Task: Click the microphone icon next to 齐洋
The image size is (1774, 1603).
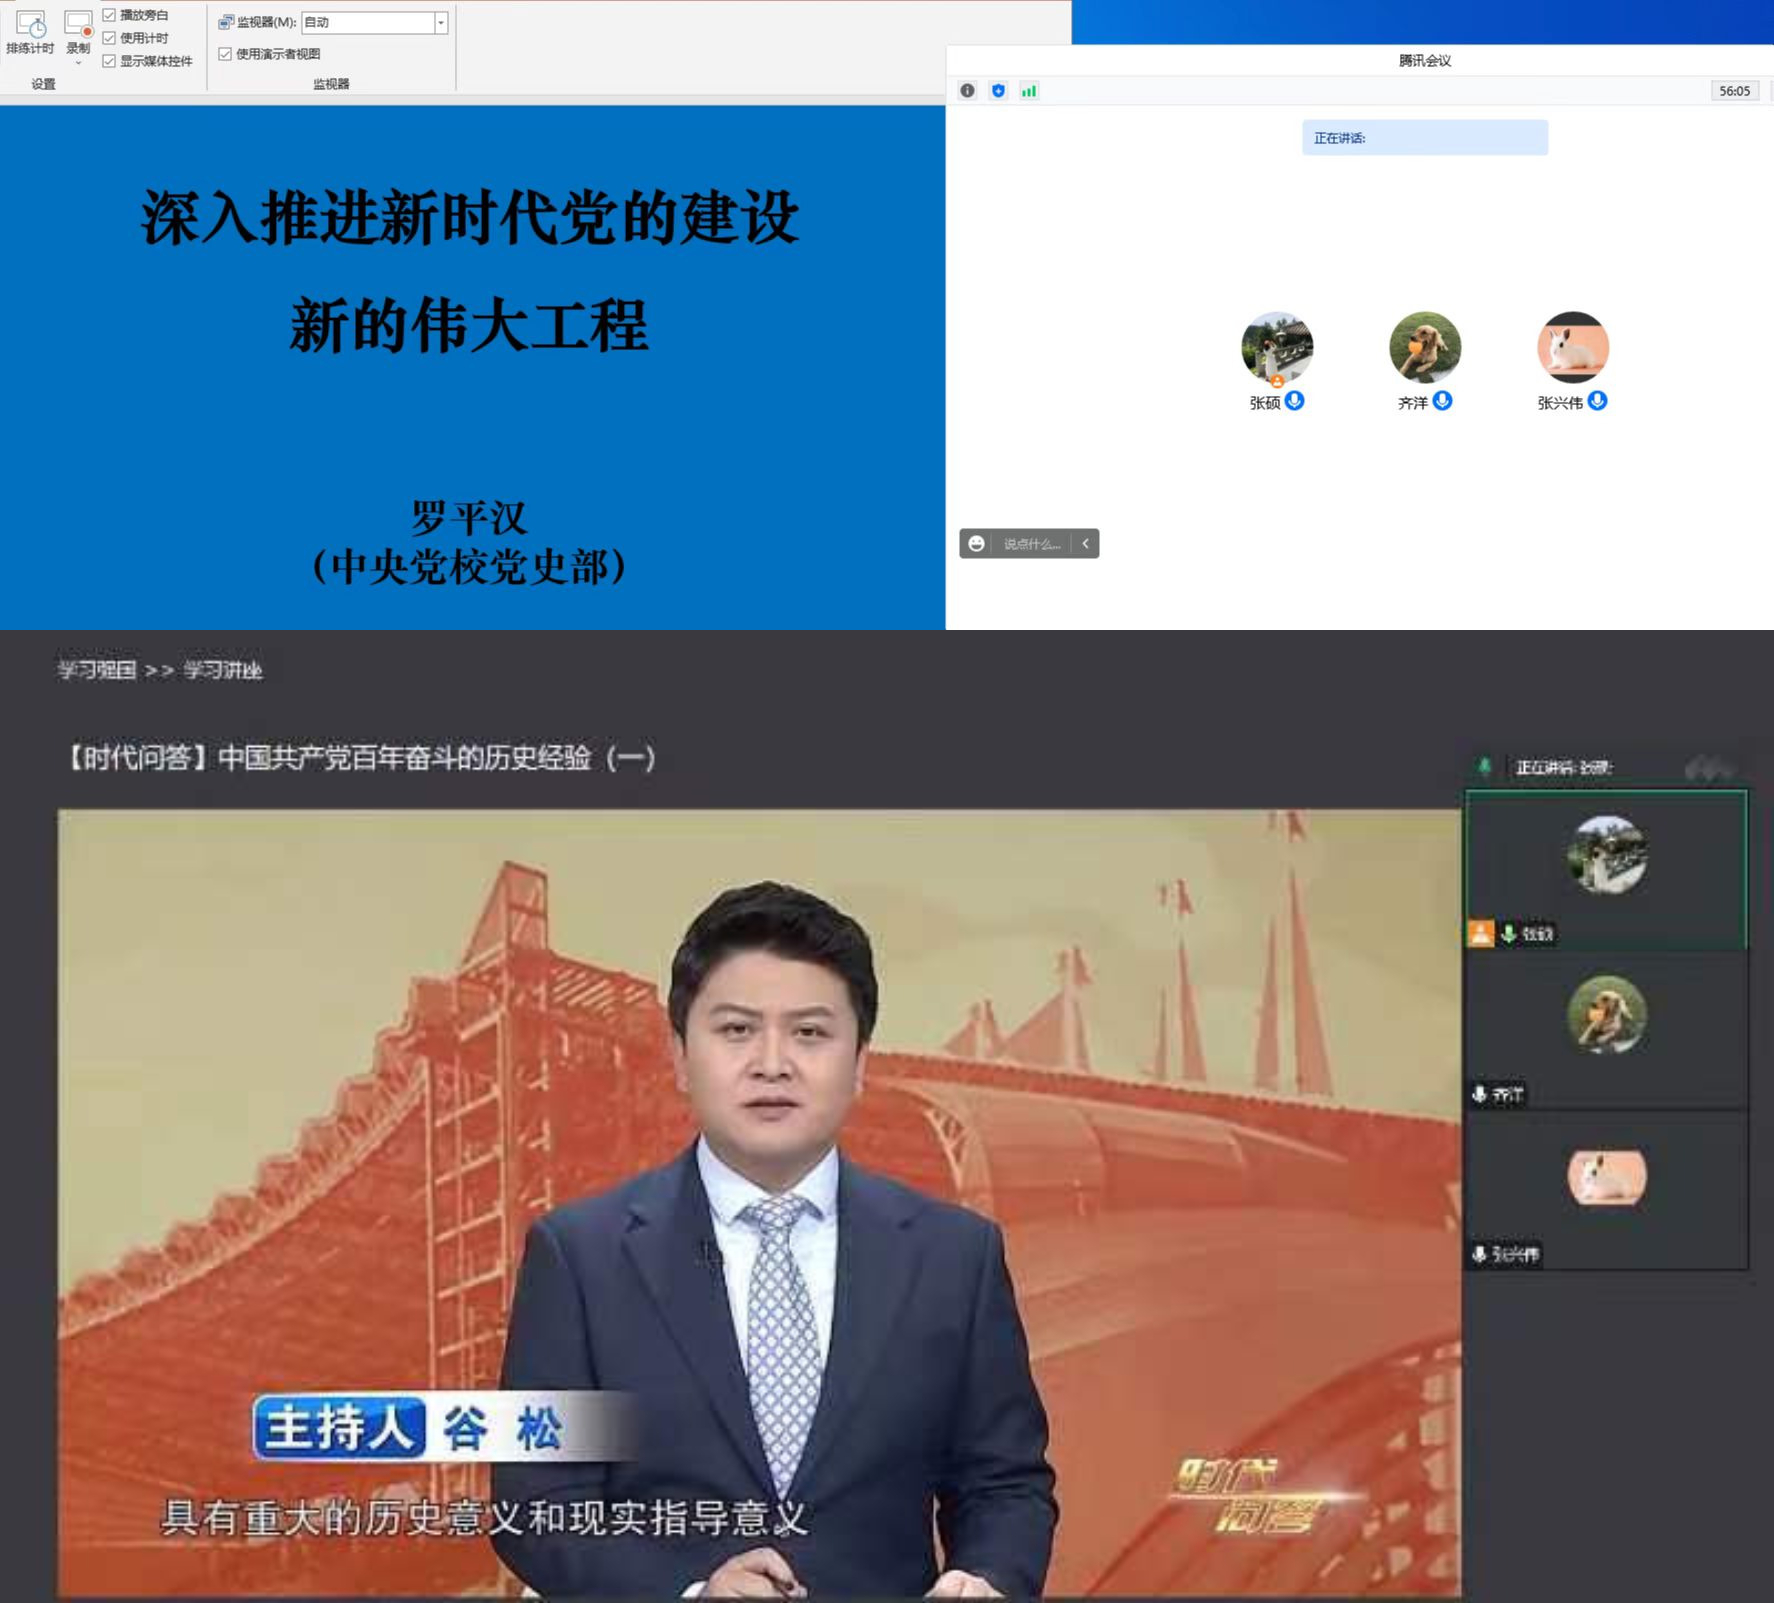Action: (1442, 401)
